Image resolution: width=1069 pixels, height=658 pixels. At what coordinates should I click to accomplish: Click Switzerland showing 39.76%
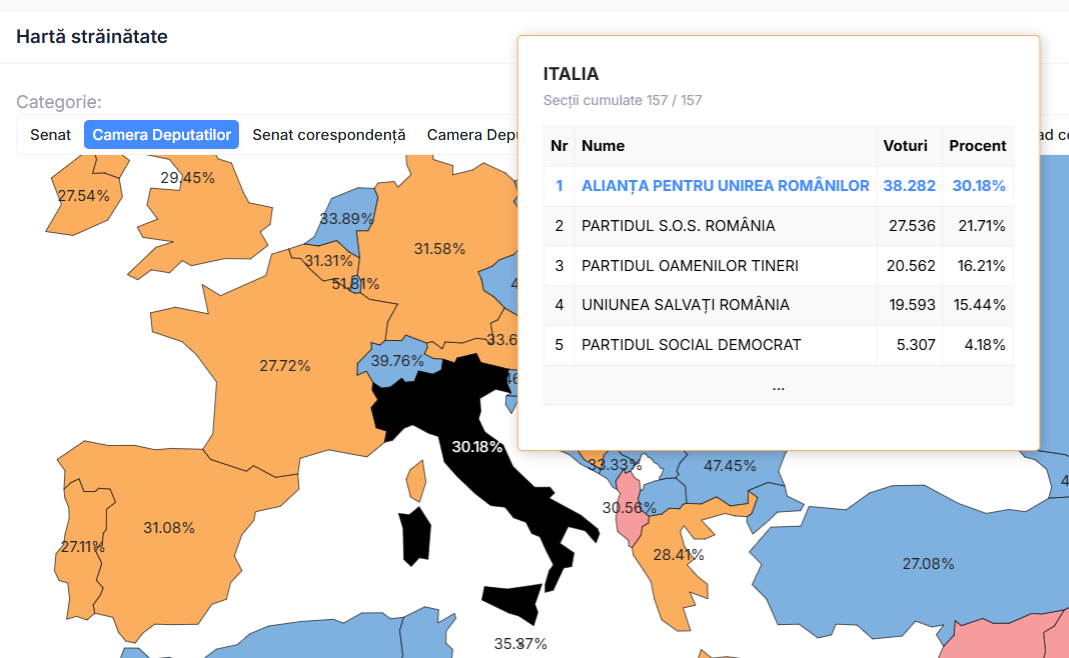click(397, 360)
